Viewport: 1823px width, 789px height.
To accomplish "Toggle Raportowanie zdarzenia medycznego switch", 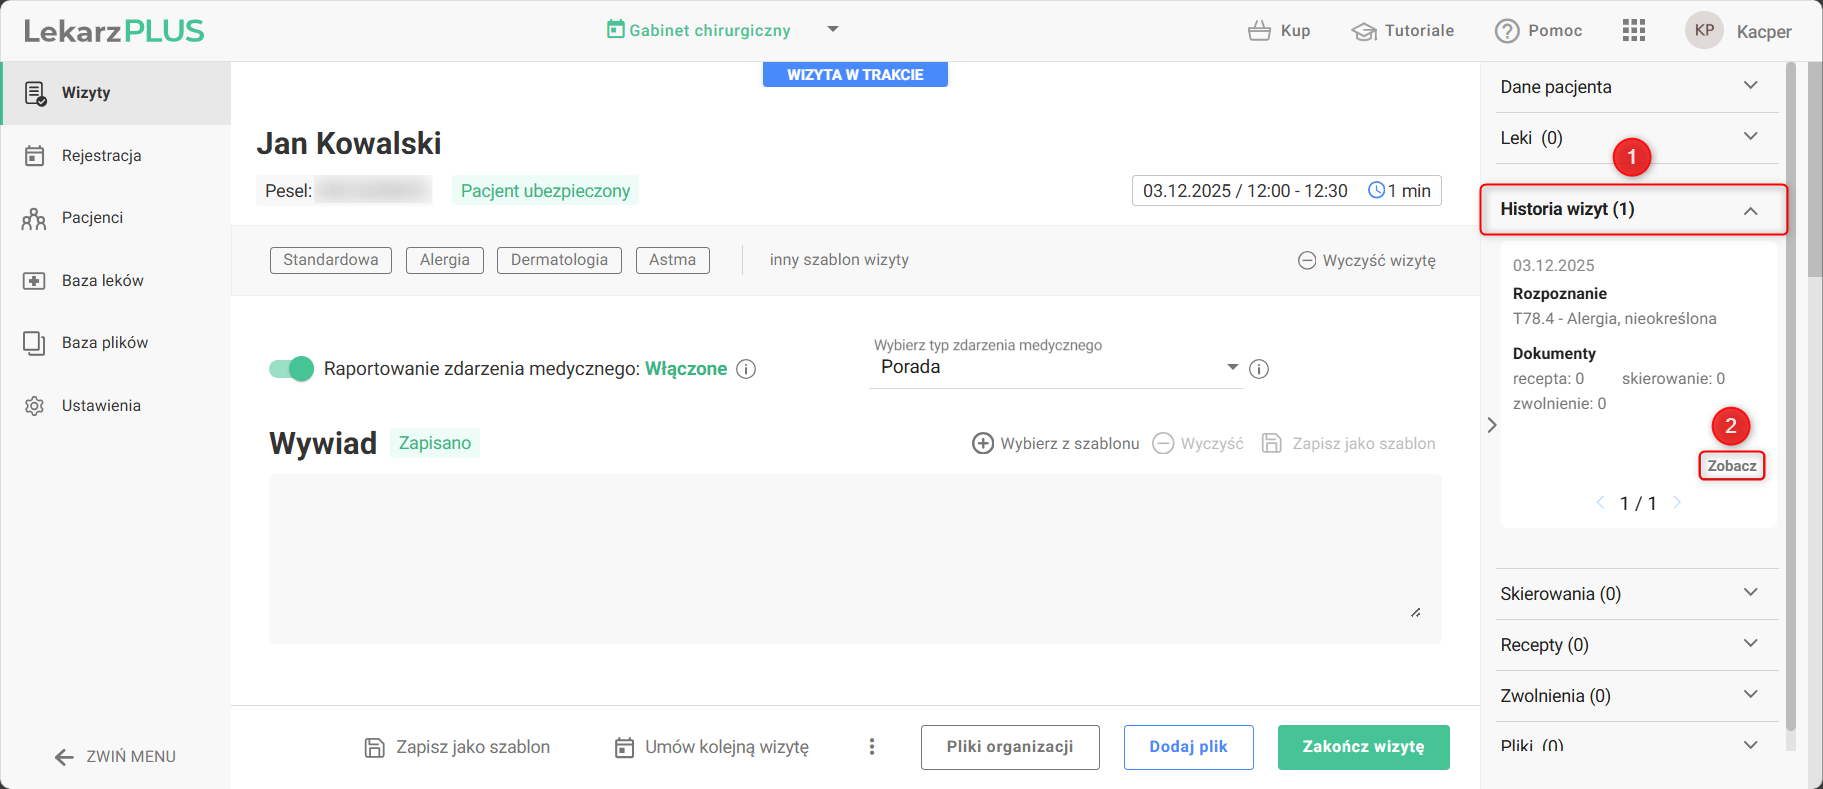I will coord(291,369).
